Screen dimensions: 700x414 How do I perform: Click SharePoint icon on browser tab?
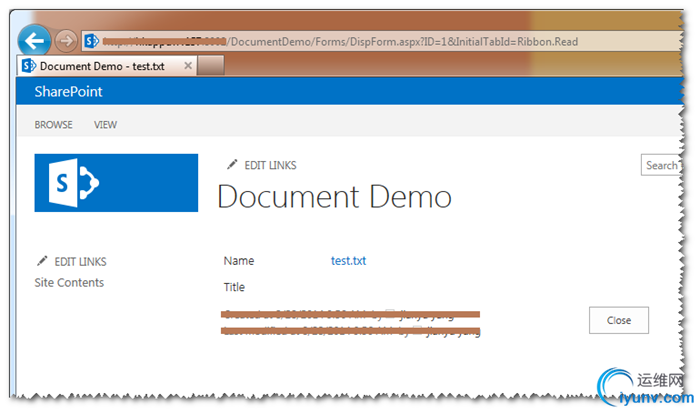point(29,66)
